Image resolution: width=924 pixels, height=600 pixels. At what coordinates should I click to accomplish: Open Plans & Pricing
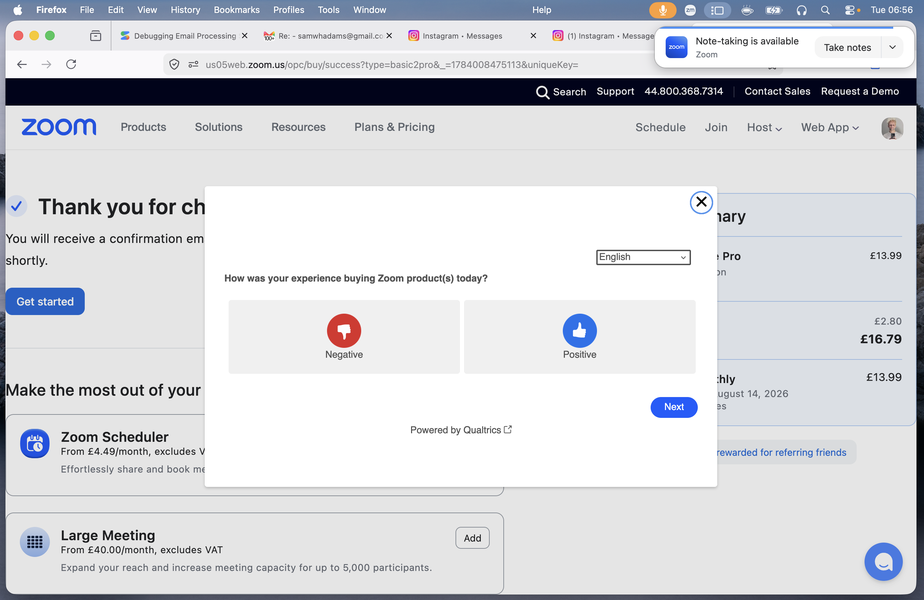(394, 127)
